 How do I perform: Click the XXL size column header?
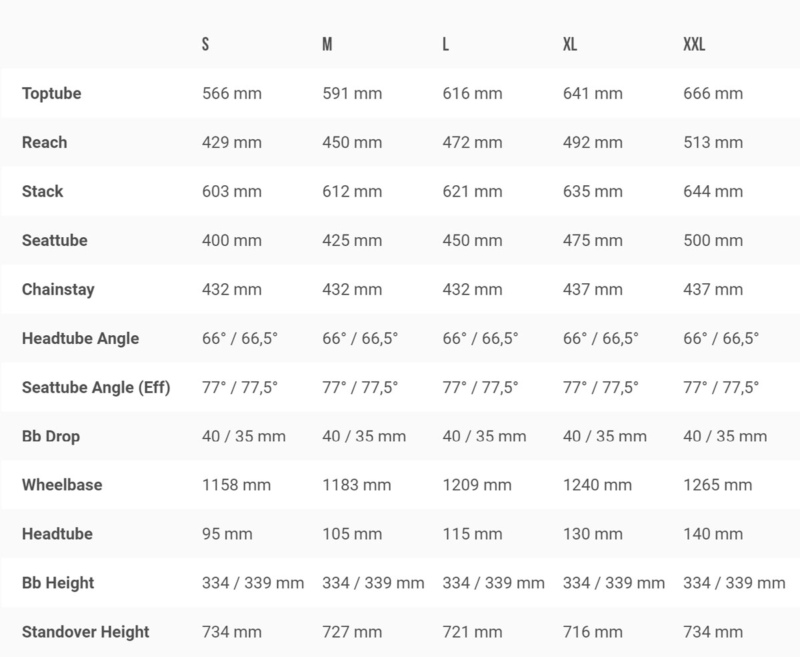pos(696,46)
